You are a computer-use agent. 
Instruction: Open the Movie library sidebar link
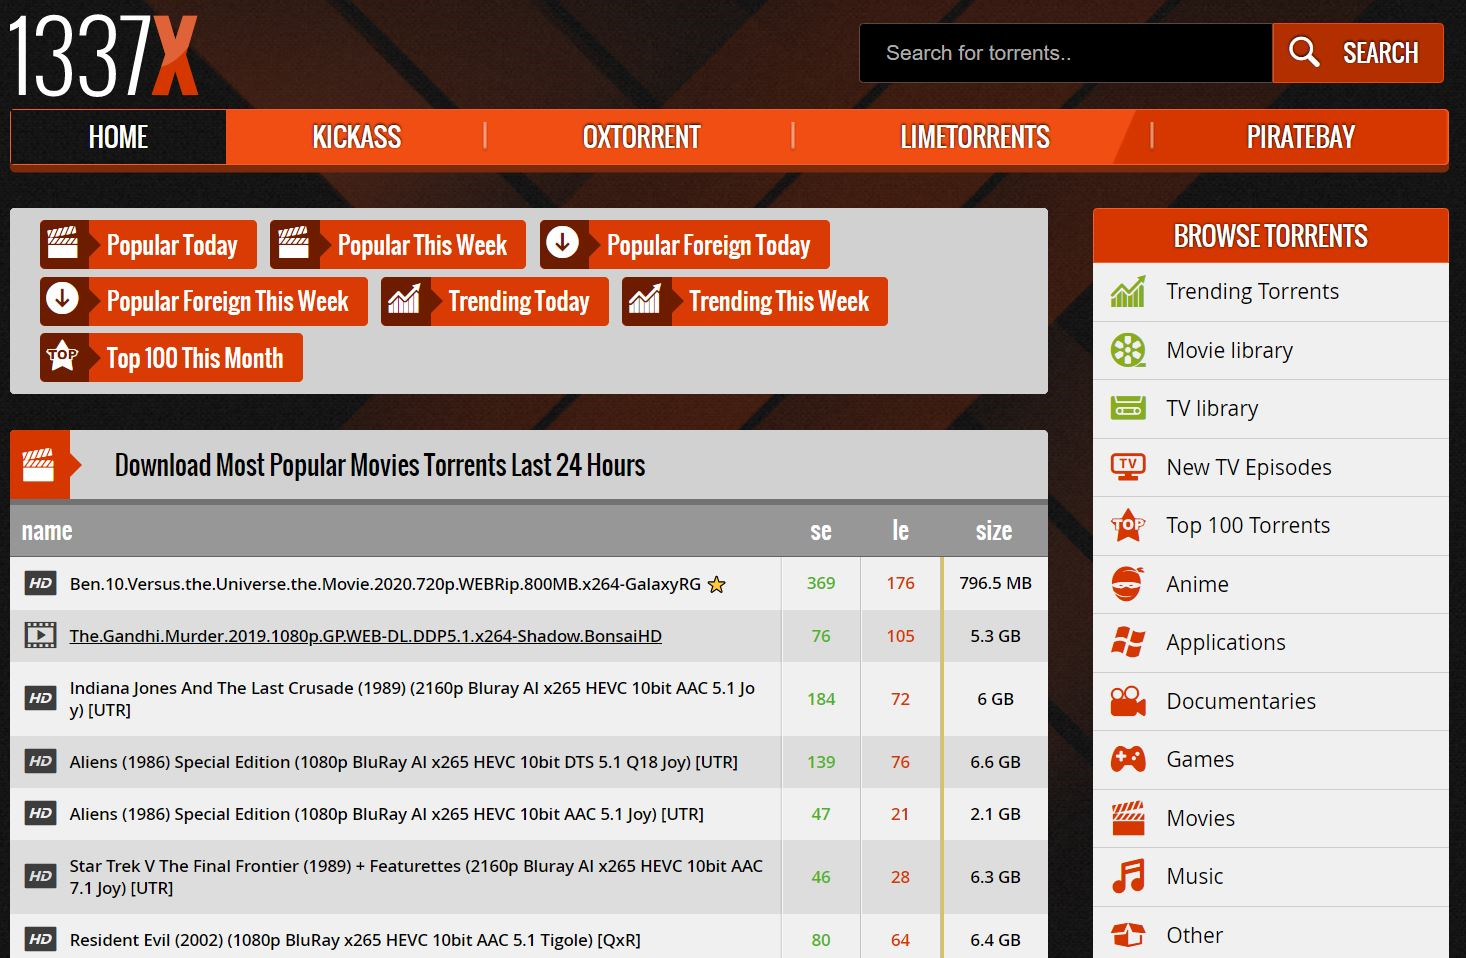tap(1229, 350)
